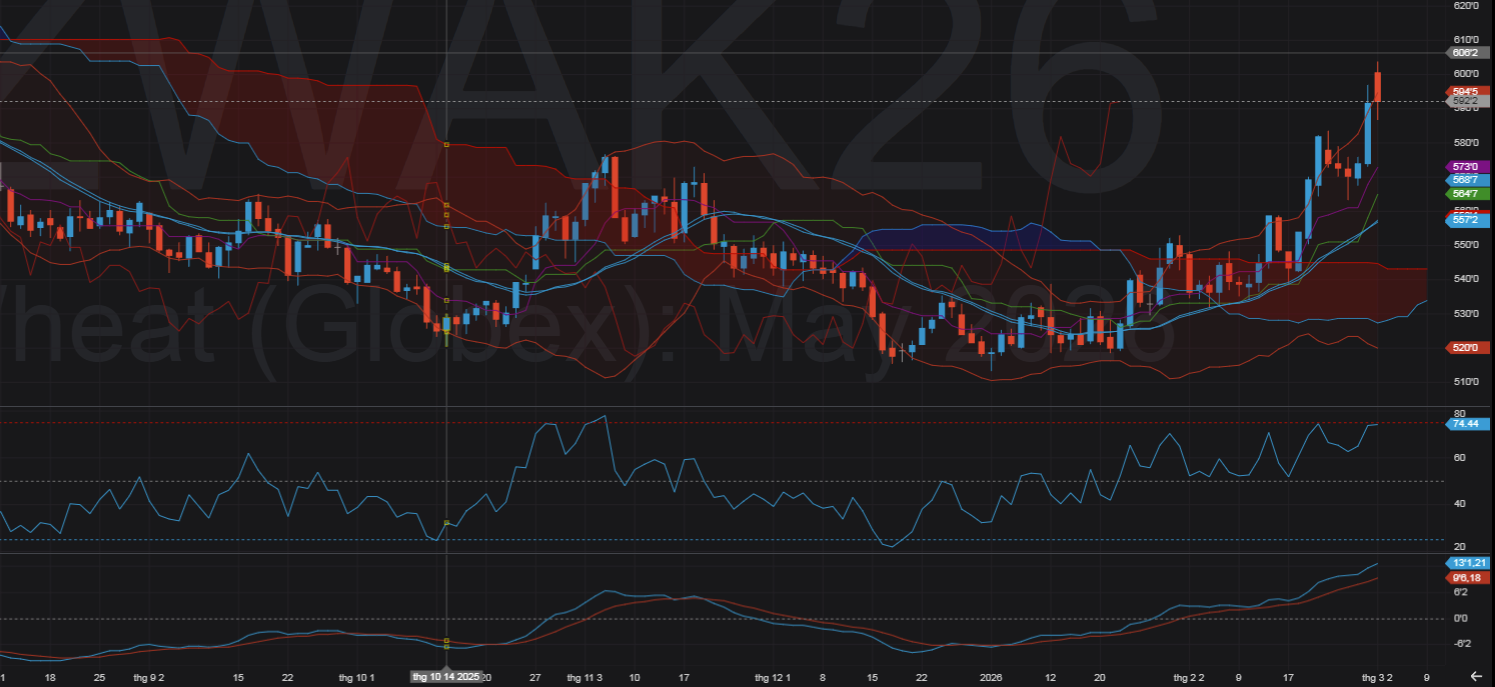Image resolution: width=1495 pixels, height=687 pixels.
Task: Select the gray 606'2 price level tag
Action: pos(1466,52)
